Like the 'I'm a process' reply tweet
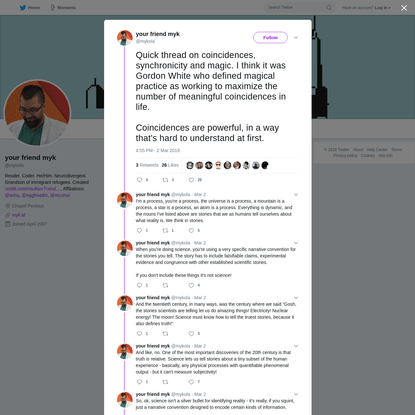415x415 pixels. click(x=191, y=231)
